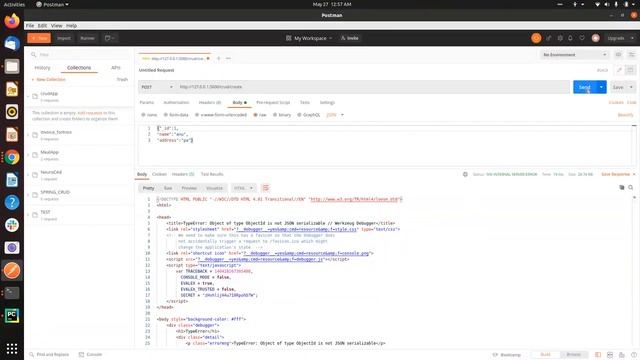Click the sidebar Filter search field

click(x=80, y=54)
